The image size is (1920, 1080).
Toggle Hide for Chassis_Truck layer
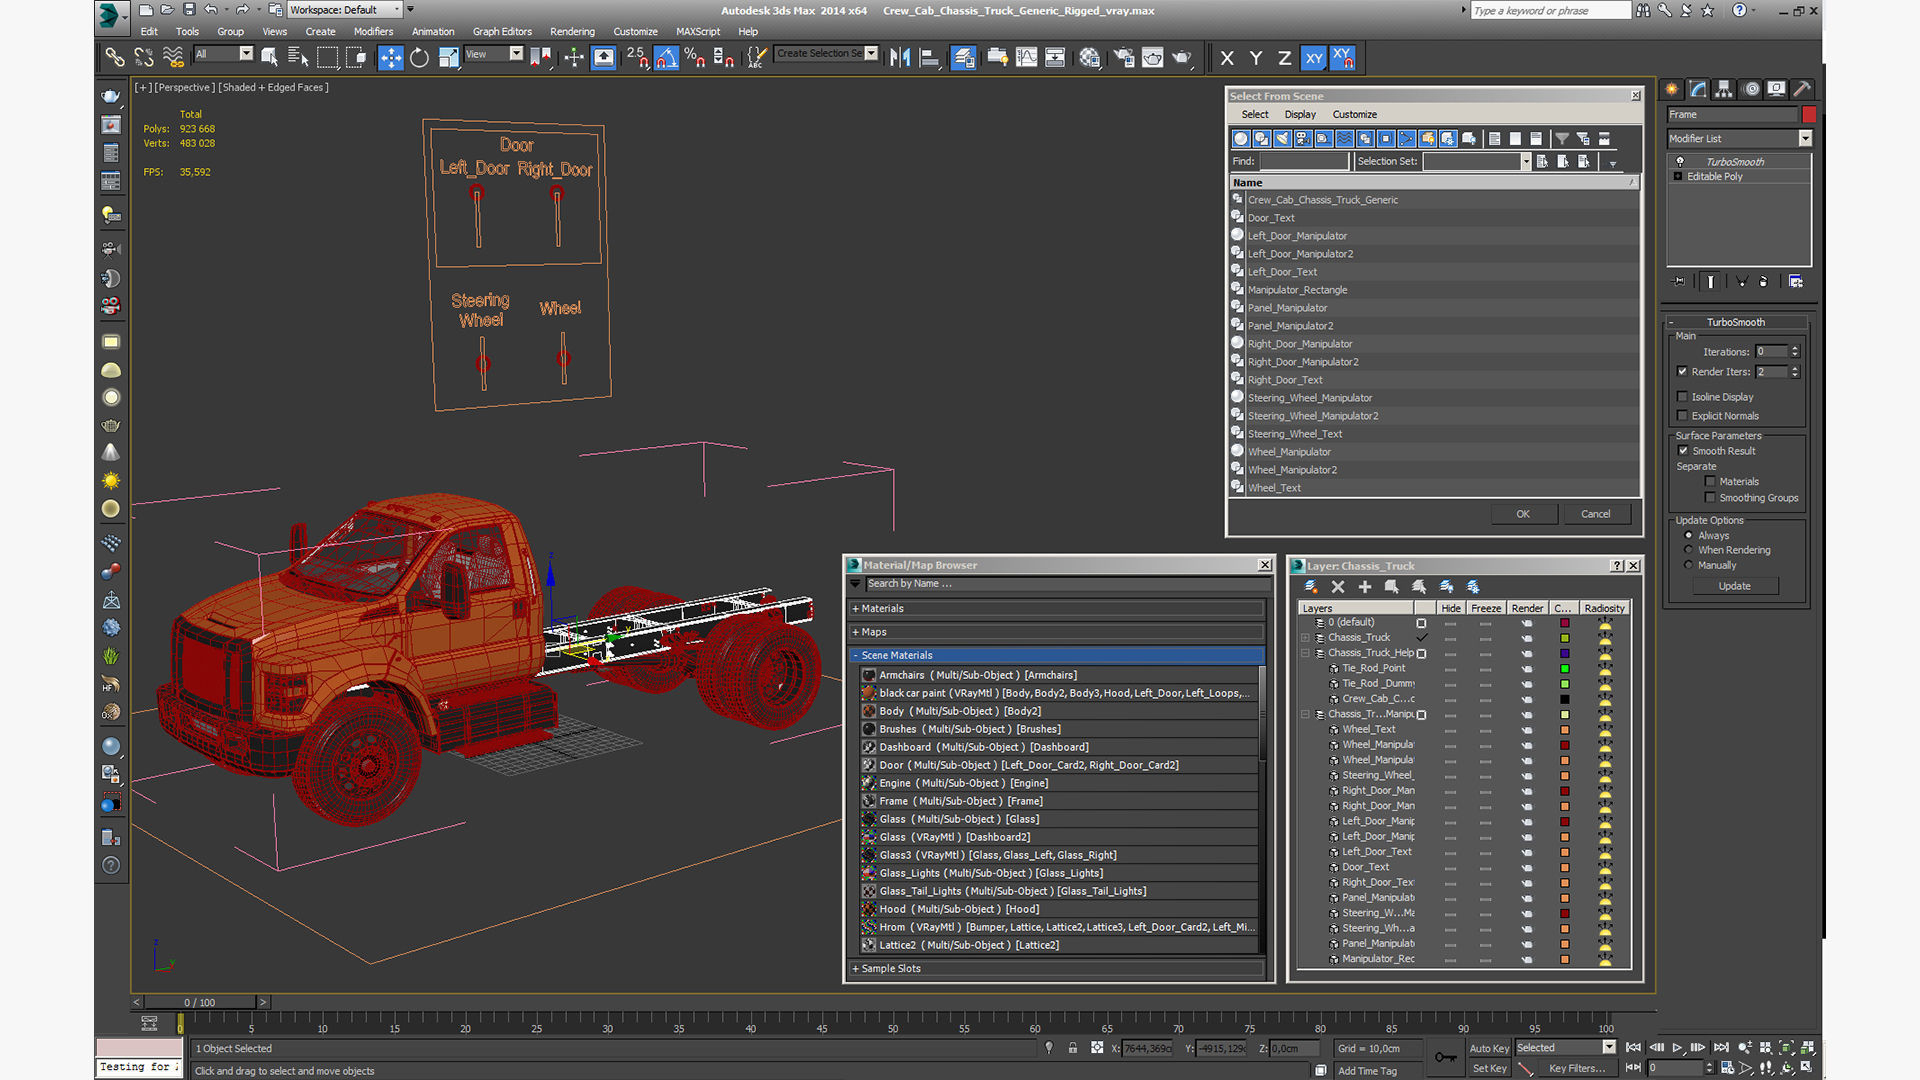coord(1450,638)
